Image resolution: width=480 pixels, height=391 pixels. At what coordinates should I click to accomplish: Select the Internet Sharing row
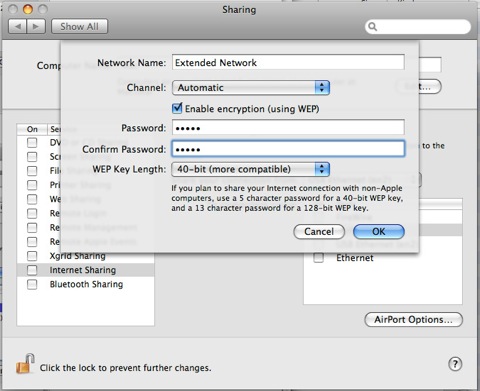pos(85,270)
